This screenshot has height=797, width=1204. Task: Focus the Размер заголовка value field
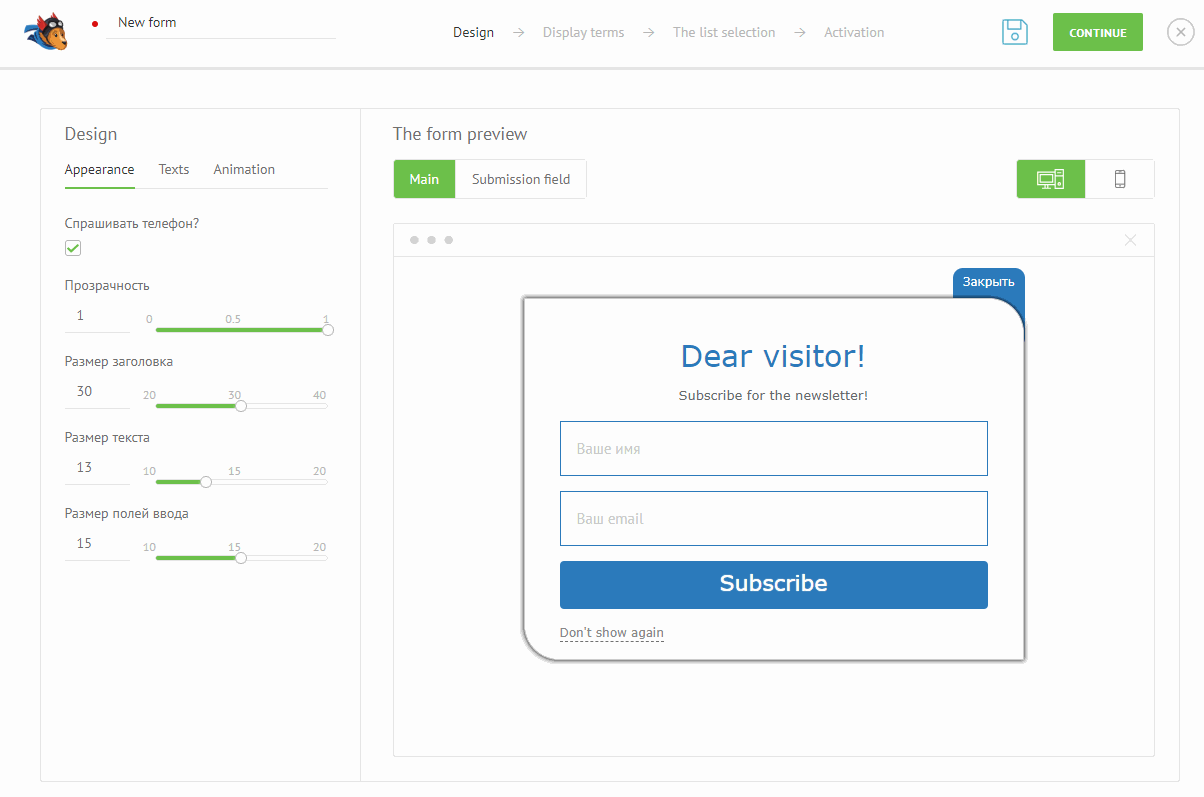(x=98, y=392)
